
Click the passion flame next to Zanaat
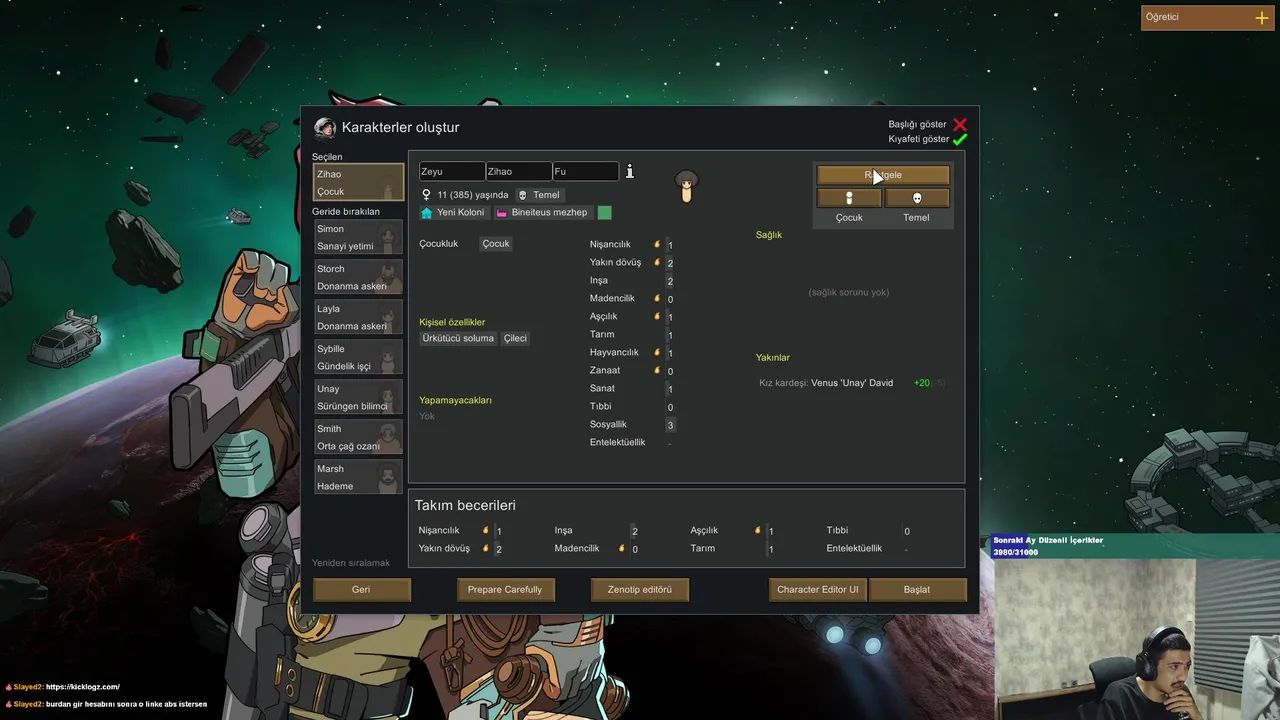[x=657, y=370]
